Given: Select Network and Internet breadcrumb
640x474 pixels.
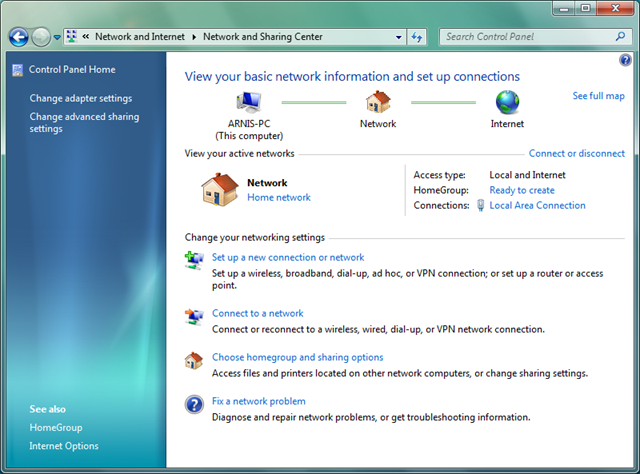Looking at the screenshot, I should point(140,37).
